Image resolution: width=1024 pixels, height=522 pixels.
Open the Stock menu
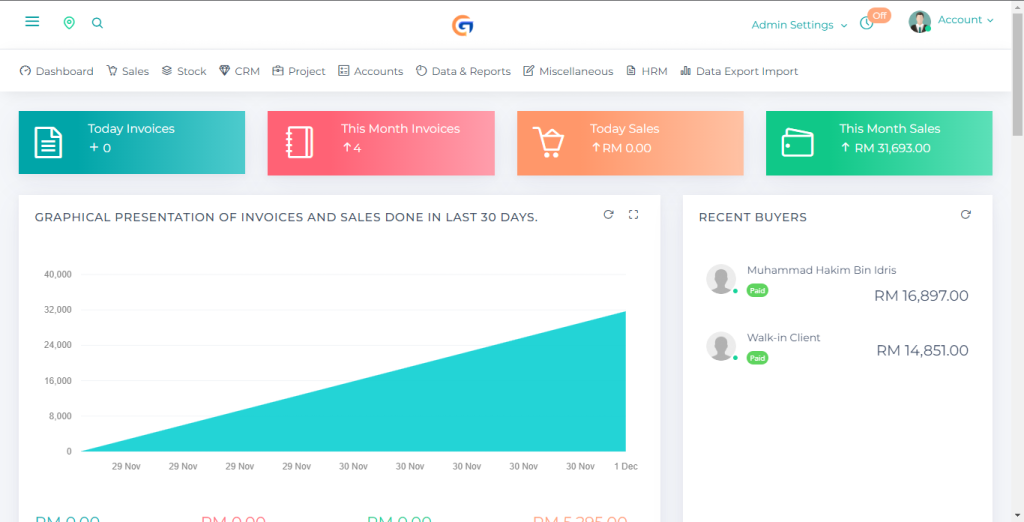[184, 71]
